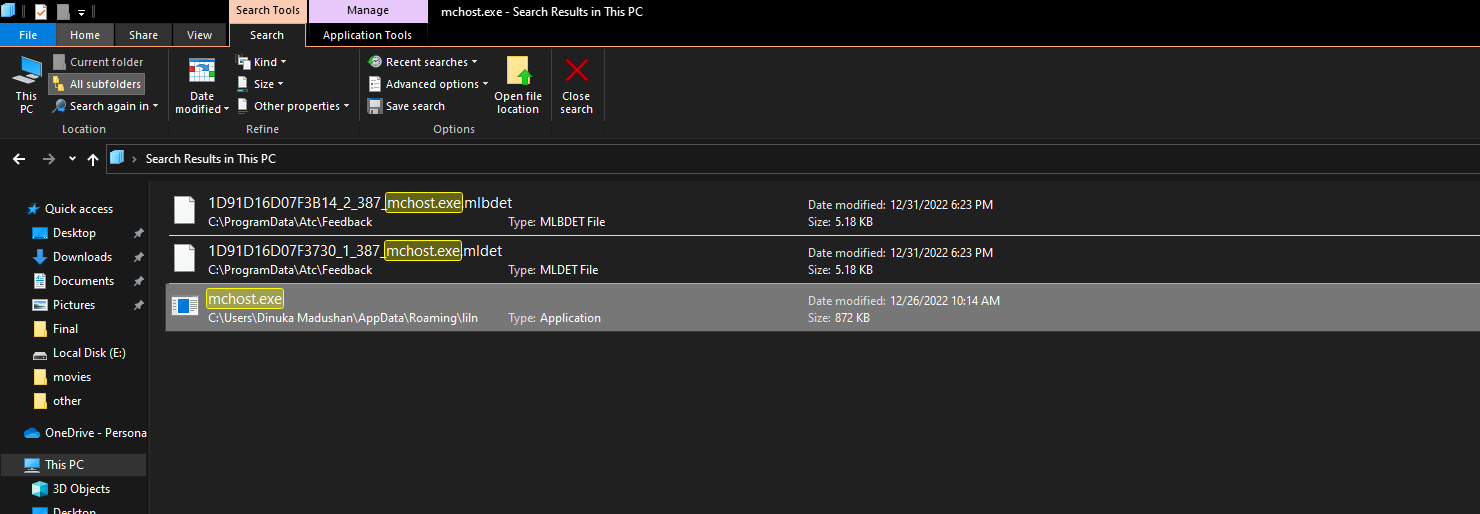This screenshot has height=514, width=1480.
Task: Click the Local Disk (E:) drive icon
Action: click(x=40, y=354)
